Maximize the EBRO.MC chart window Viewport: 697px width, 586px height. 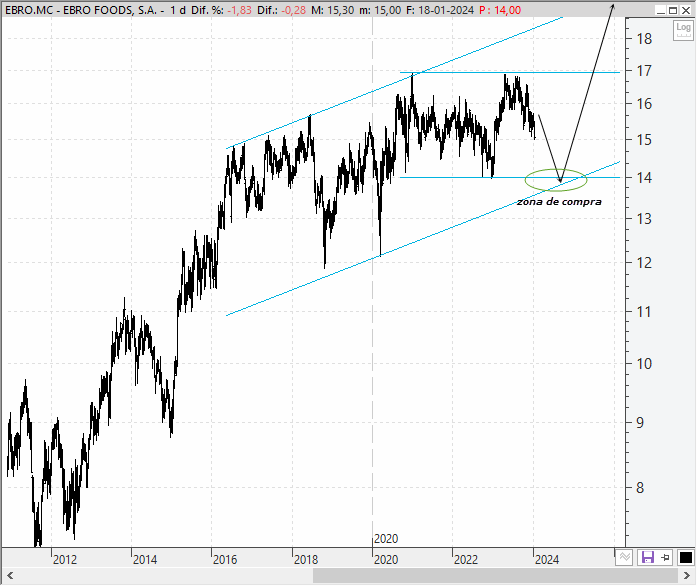coord(673,10)
